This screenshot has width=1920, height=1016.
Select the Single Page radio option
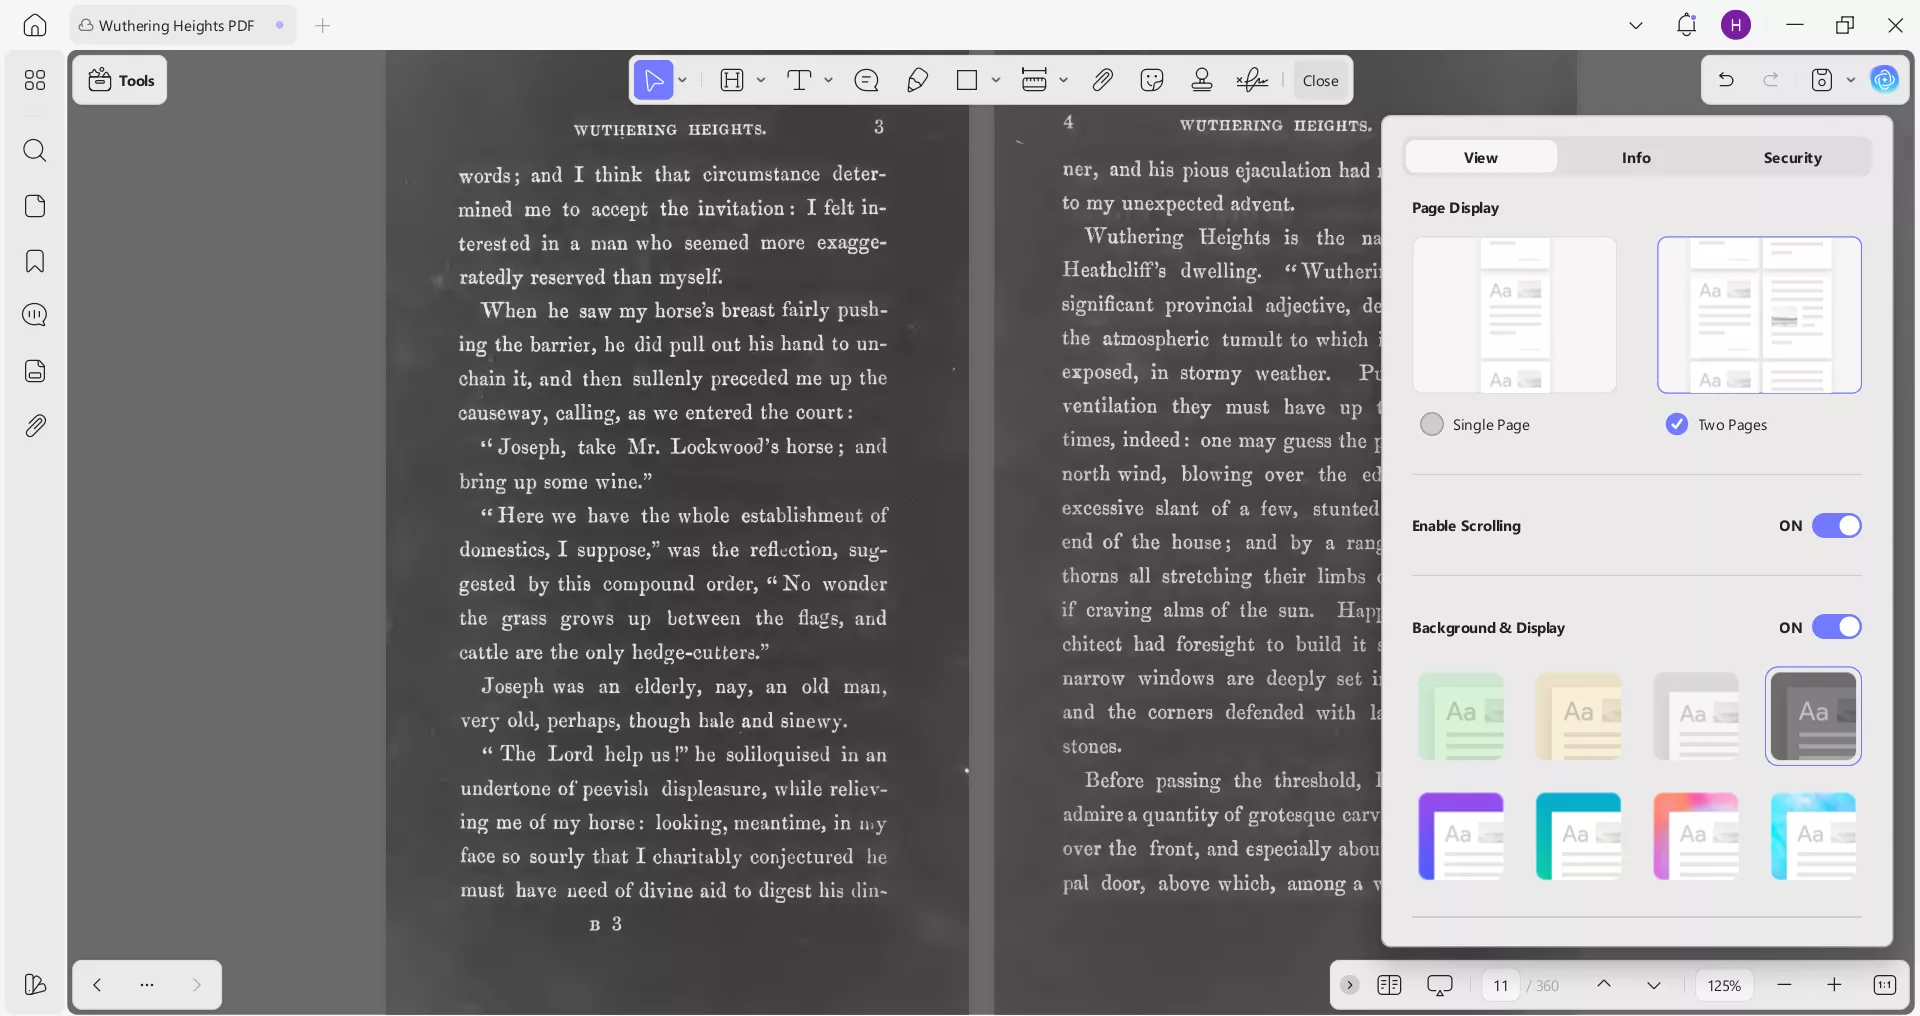1432,424
